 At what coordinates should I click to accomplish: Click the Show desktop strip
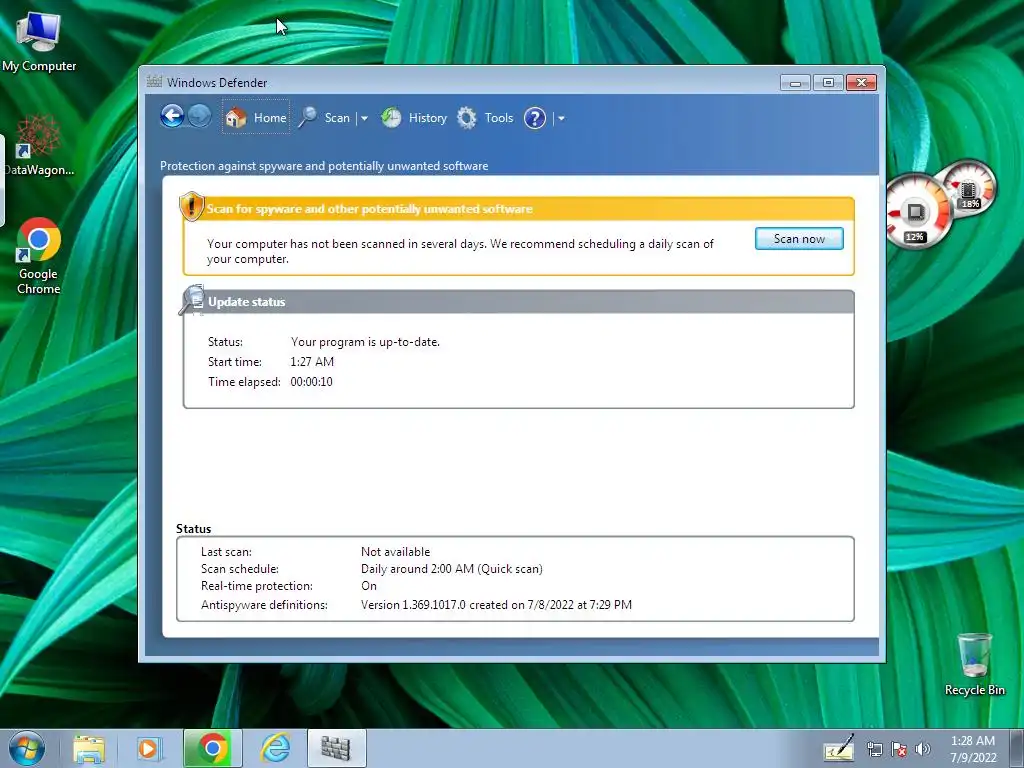tap(1017, 748)
